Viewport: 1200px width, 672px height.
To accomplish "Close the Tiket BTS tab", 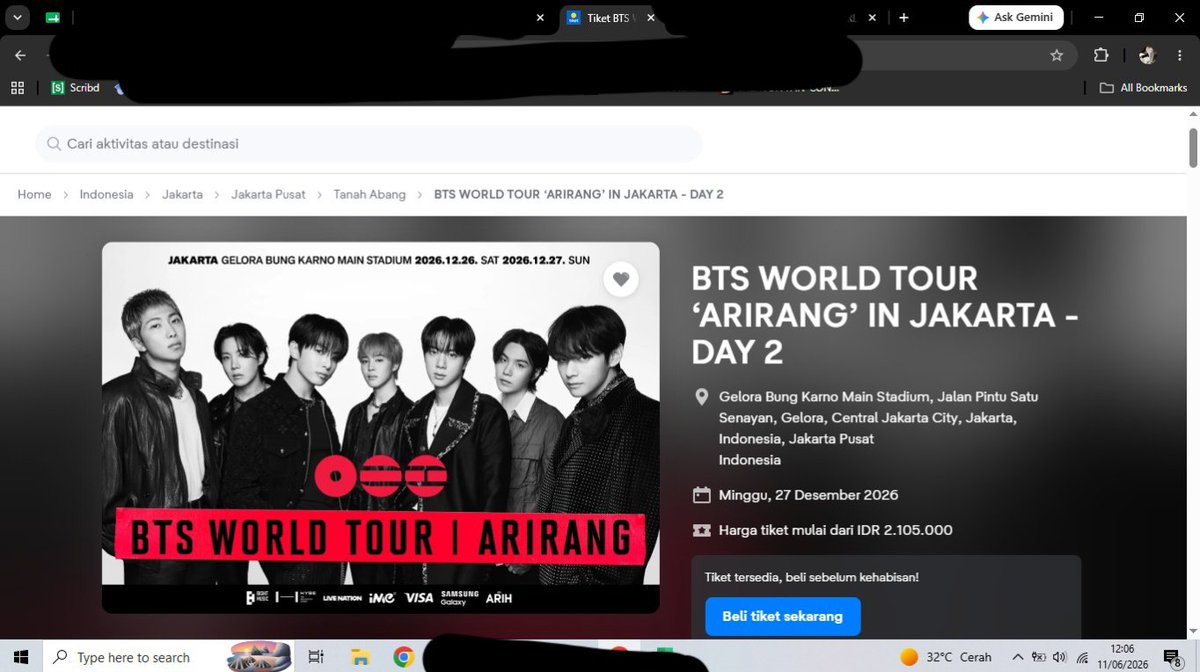I will [x=652, y=18].
